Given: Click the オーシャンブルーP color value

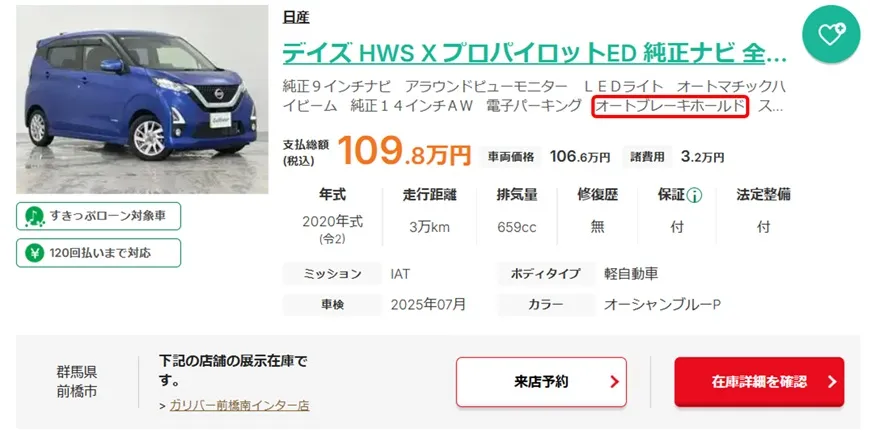Looking at the screenshot, I should (662, 305).
